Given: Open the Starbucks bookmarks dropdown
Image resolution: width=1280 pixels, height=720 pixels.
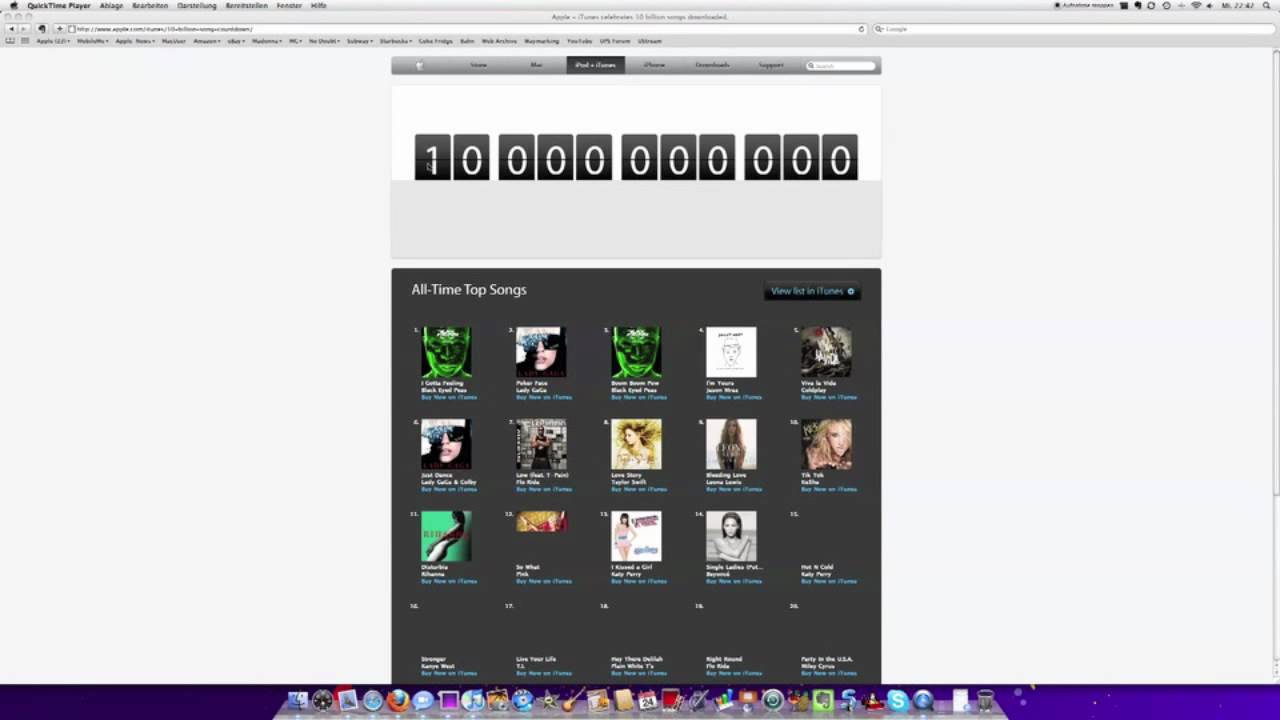Looking at the screenshot, I should pos(396,41).
